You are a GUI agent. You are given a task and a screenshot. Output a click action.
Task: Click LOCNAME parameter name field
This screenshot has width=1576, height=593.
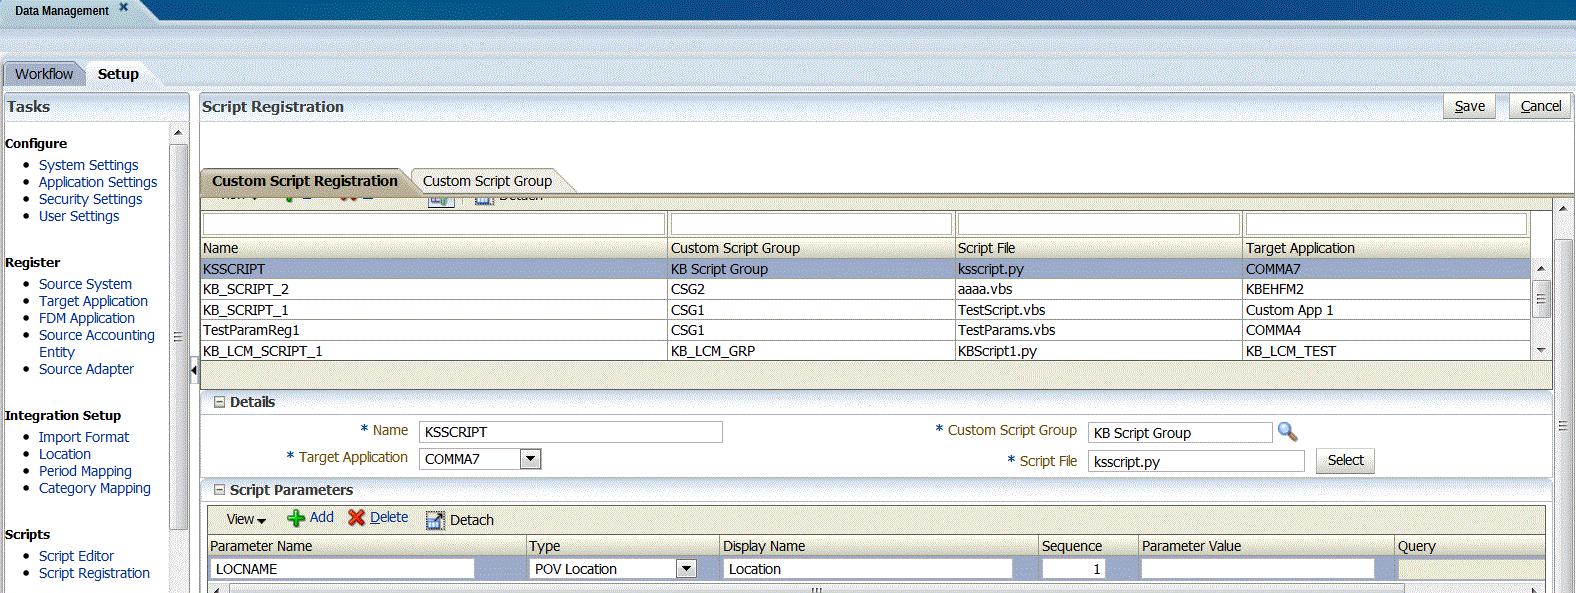[x=342, y=569]
